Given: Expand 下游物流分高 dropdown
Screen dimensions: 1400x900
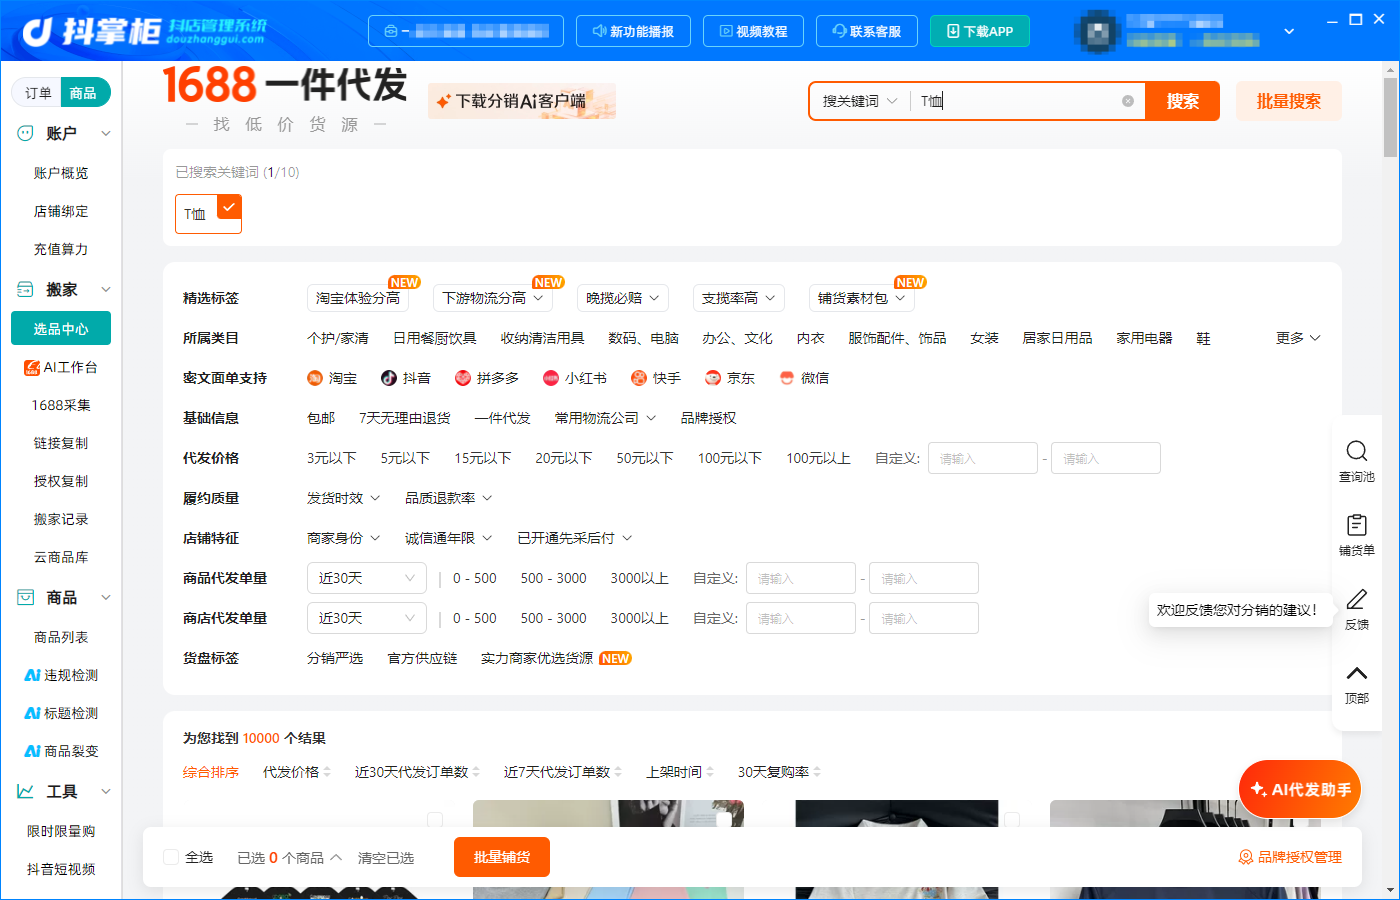Looking at the screenshot, I should pos(493,298).
